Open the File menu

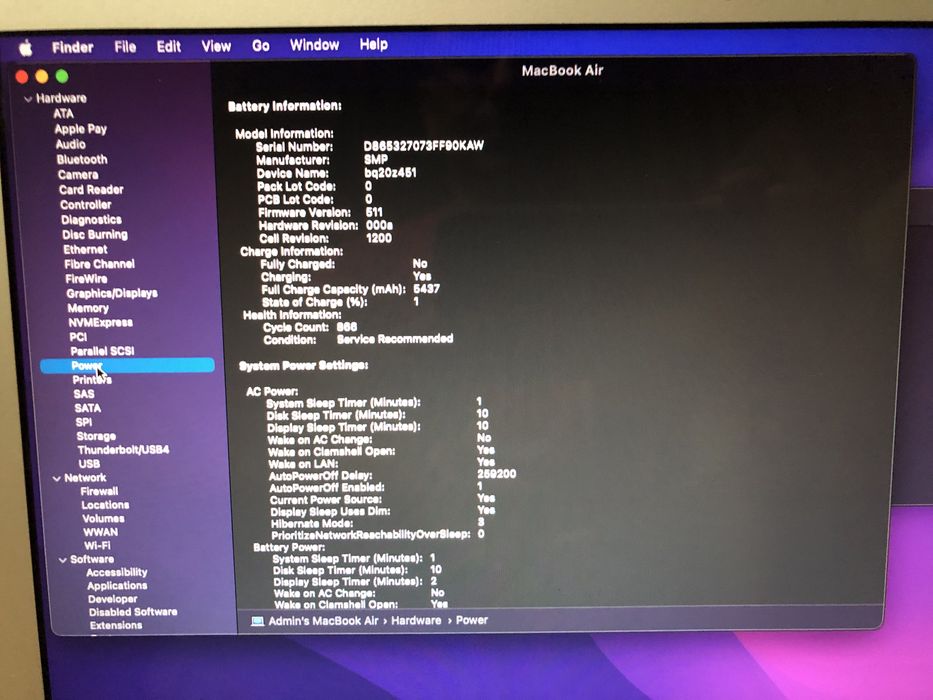coord(125,46)
